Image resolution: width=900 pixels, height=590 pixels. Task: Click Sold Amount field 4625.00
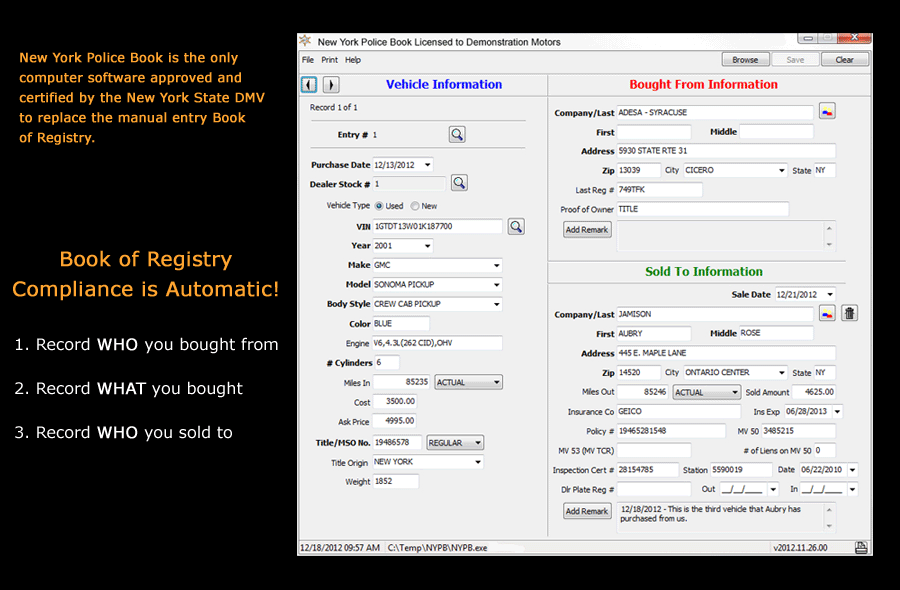tap(814, 392)
